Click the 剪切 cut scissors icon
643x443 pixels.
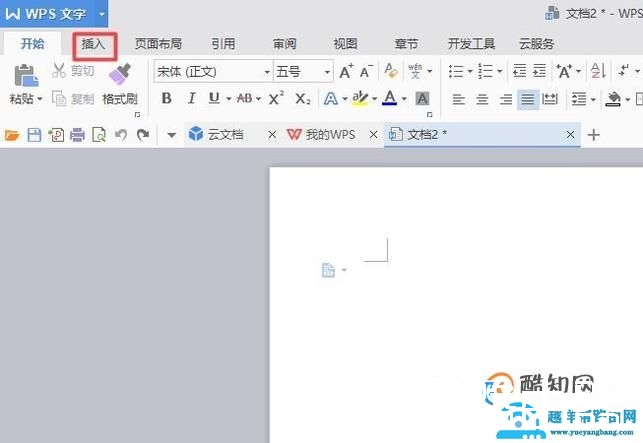59,71
